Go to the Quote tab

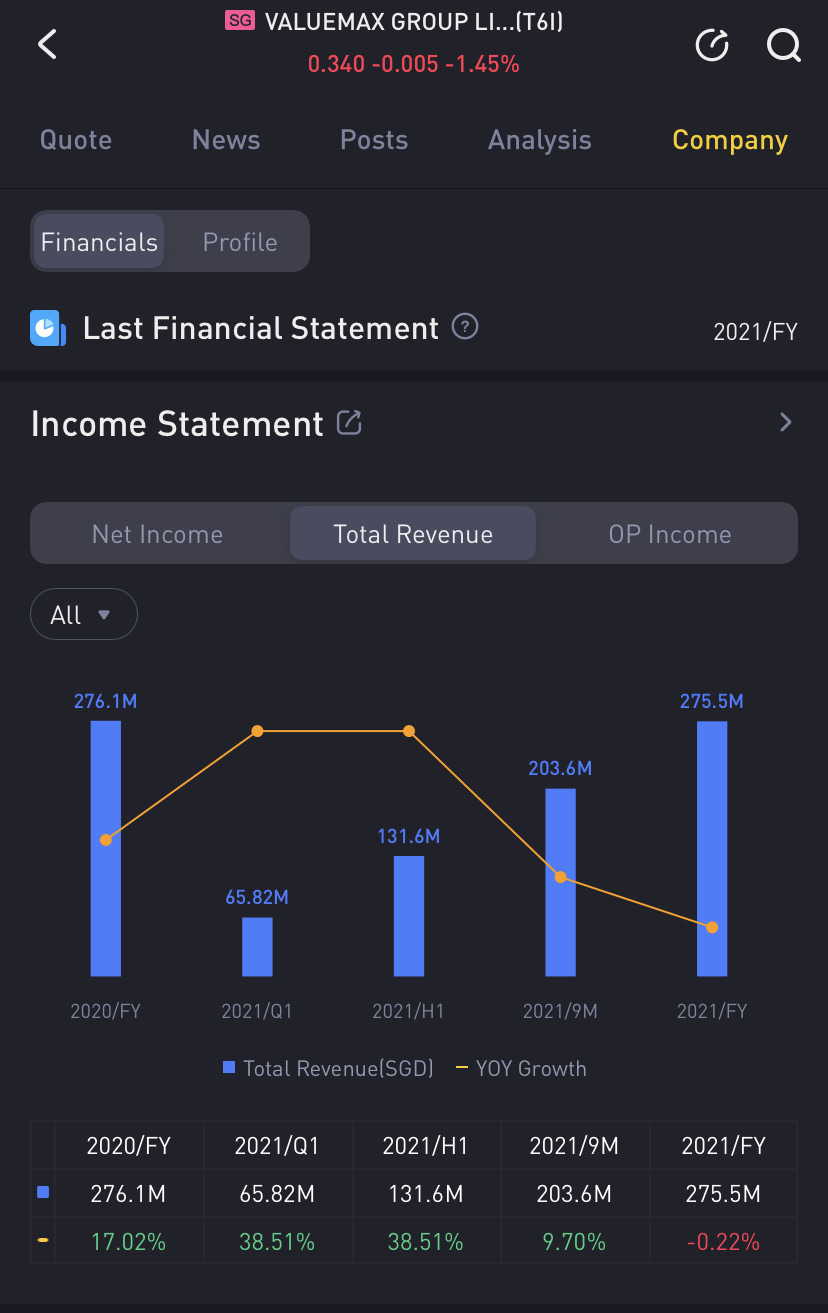pyautogui.click(x=76, y=140)
